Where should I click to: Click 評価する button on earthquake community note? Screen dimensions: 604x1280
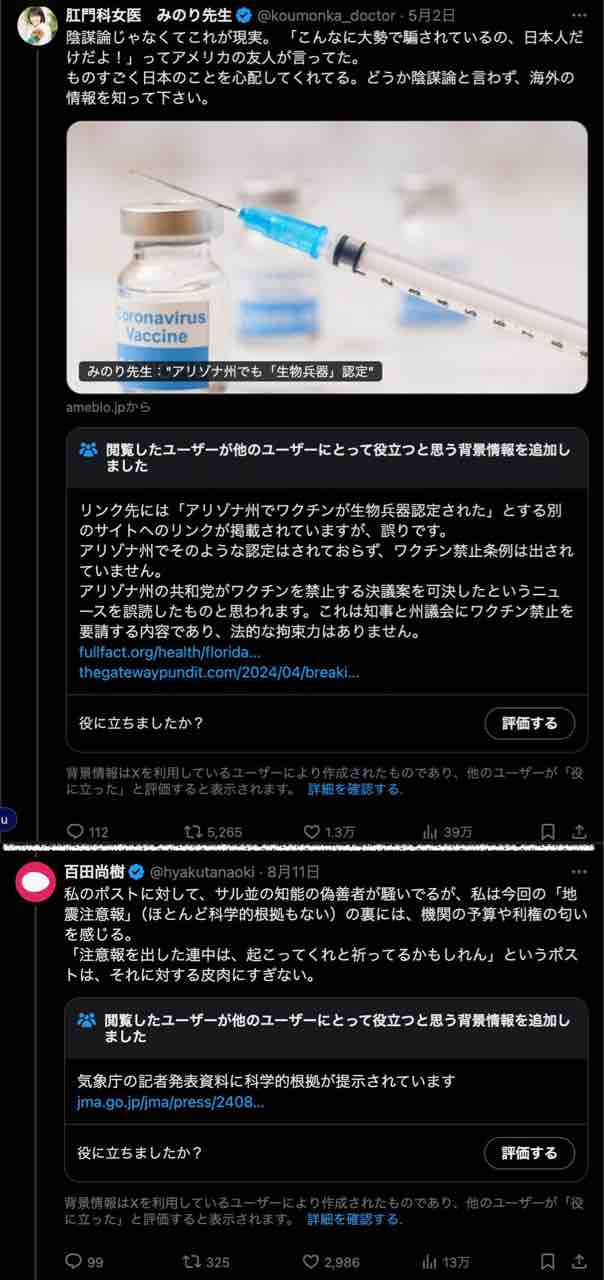(530, 1152)
